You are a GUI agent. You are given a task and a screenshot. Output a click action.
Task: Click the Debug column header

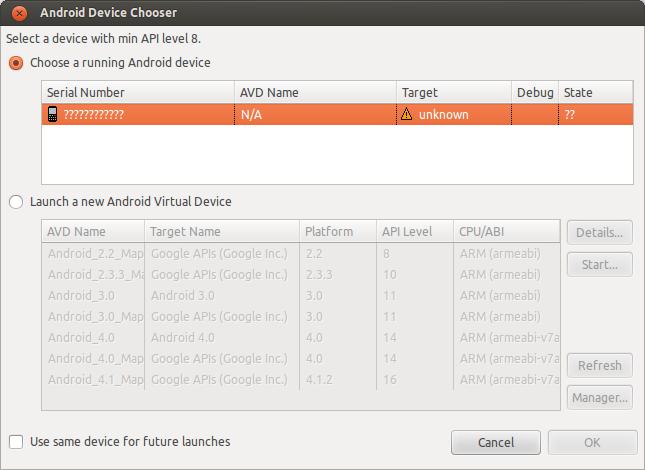535,93
